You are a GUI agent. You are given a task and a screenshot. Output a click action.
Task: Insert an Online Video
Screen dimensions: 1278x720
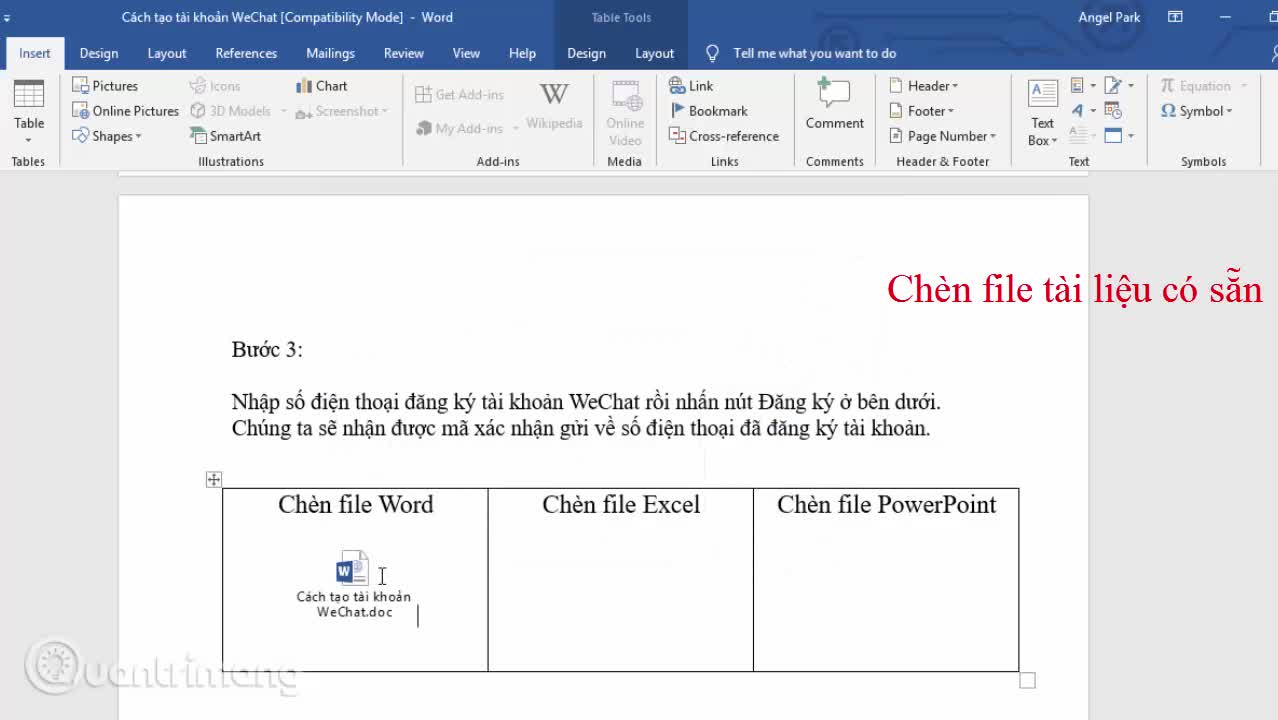[625, 113]
